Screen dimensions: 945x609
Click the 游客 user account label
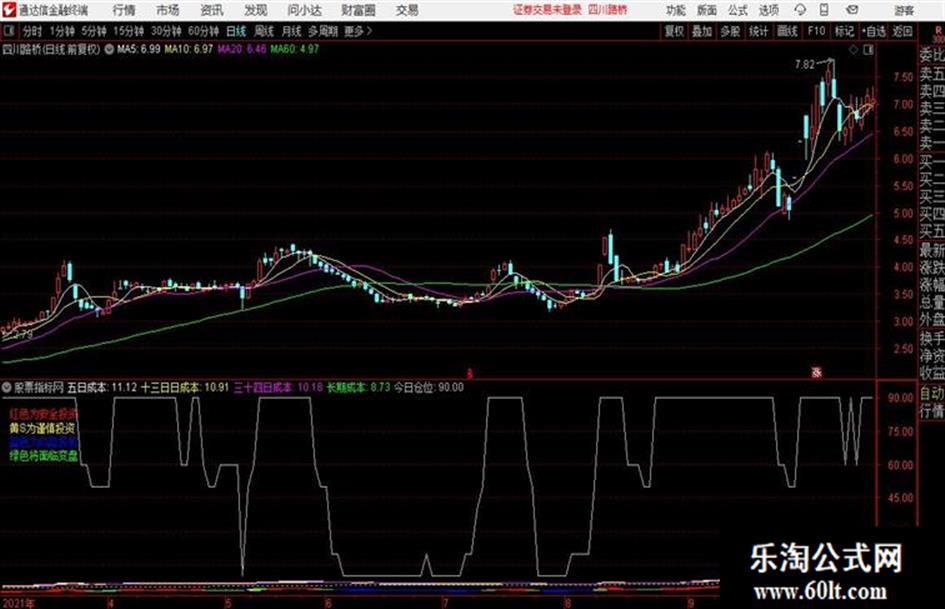904,10
